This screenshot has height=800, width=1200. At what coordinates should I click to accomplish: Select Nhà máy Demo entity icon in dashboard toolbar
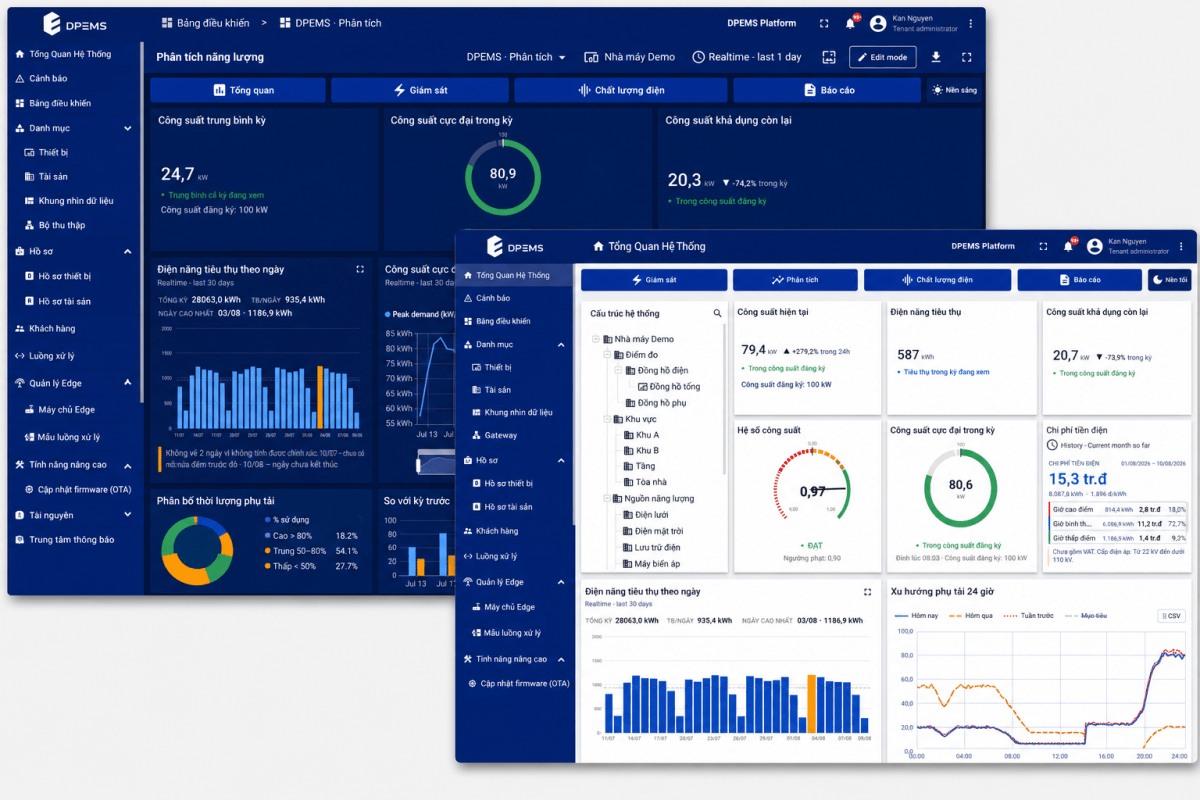[591, 57]
